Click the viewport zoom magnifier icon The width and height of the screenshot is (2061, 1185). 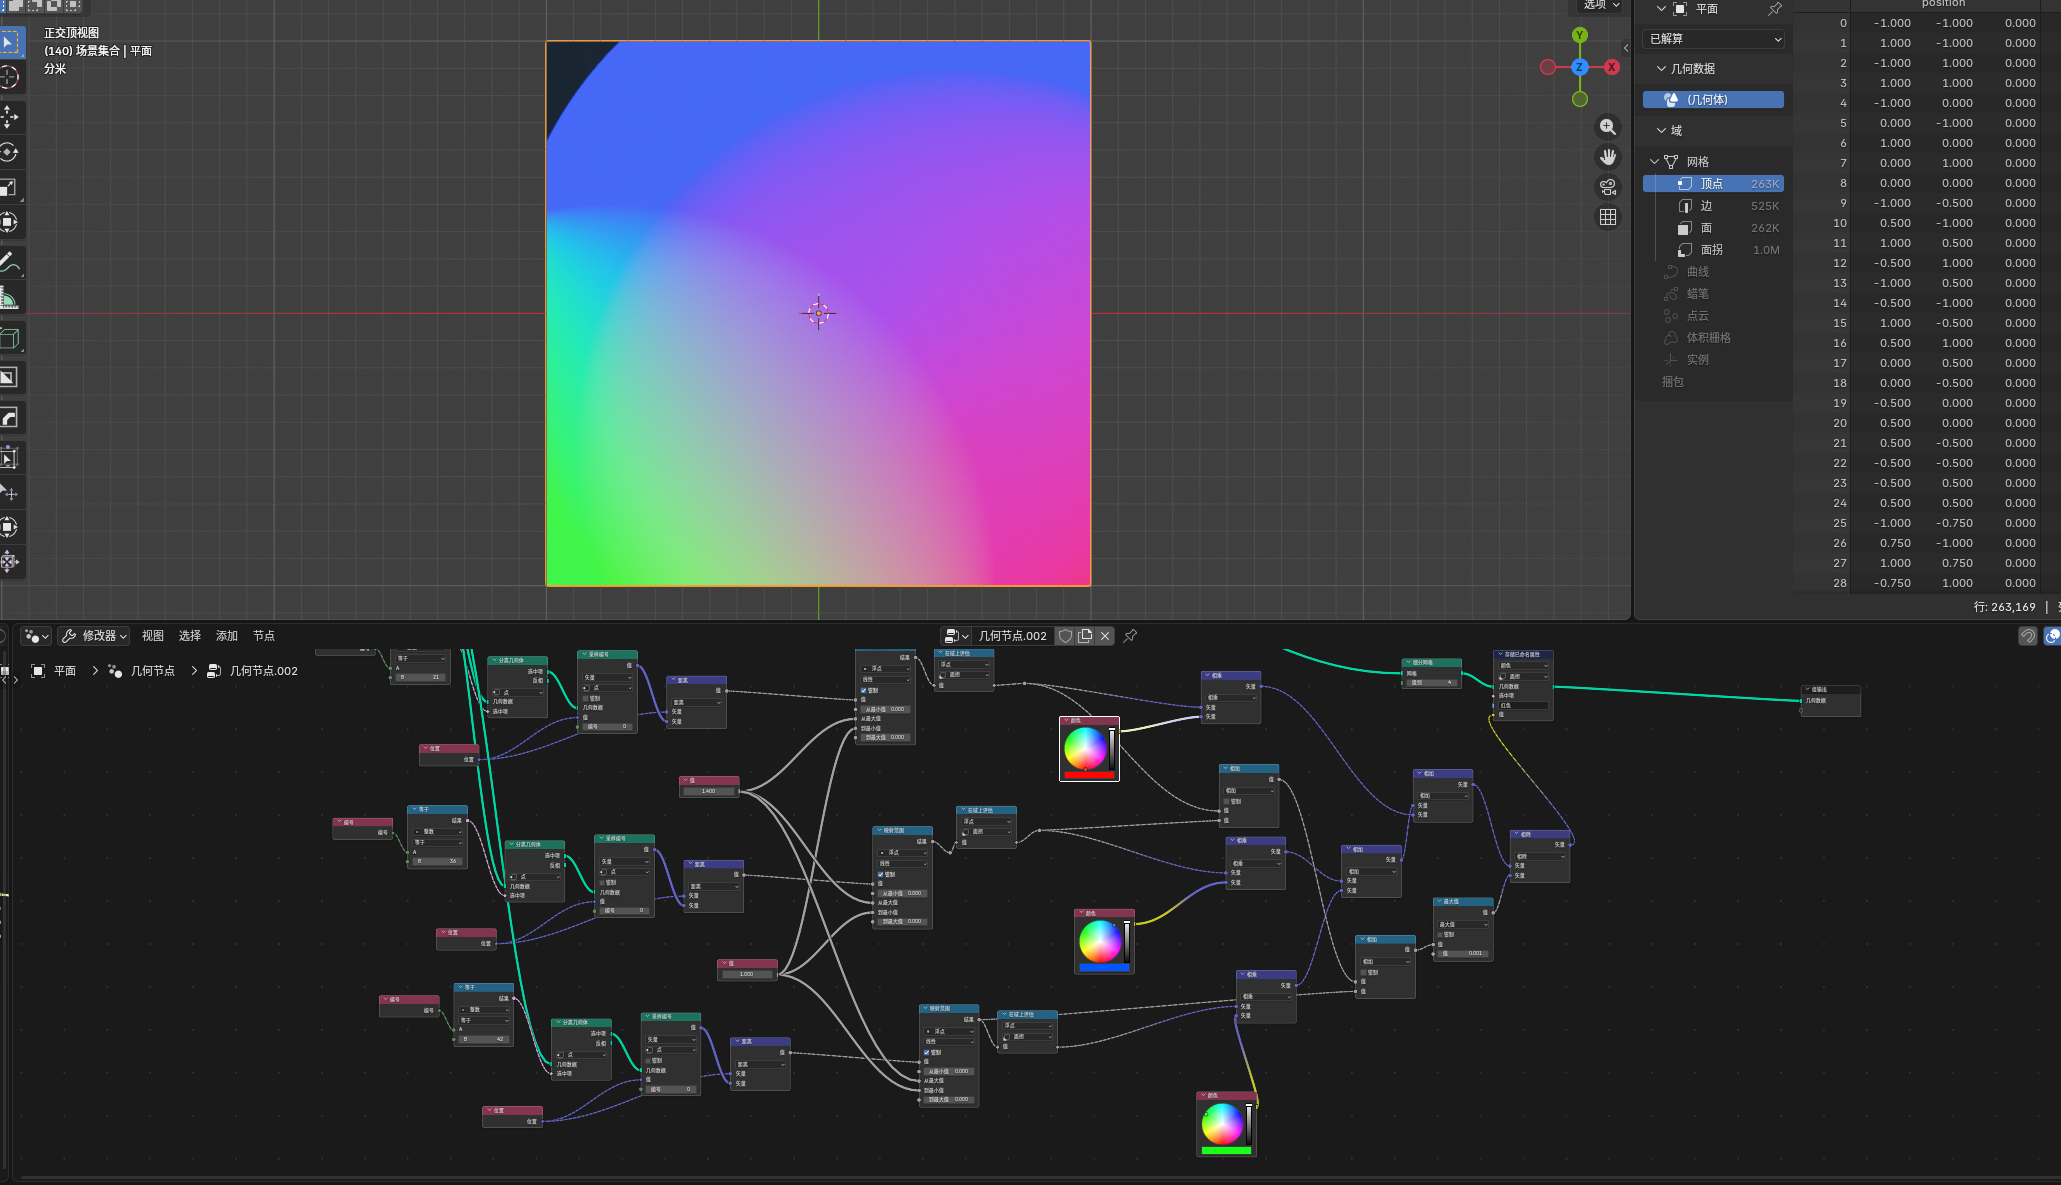[x=1608, y=127]
